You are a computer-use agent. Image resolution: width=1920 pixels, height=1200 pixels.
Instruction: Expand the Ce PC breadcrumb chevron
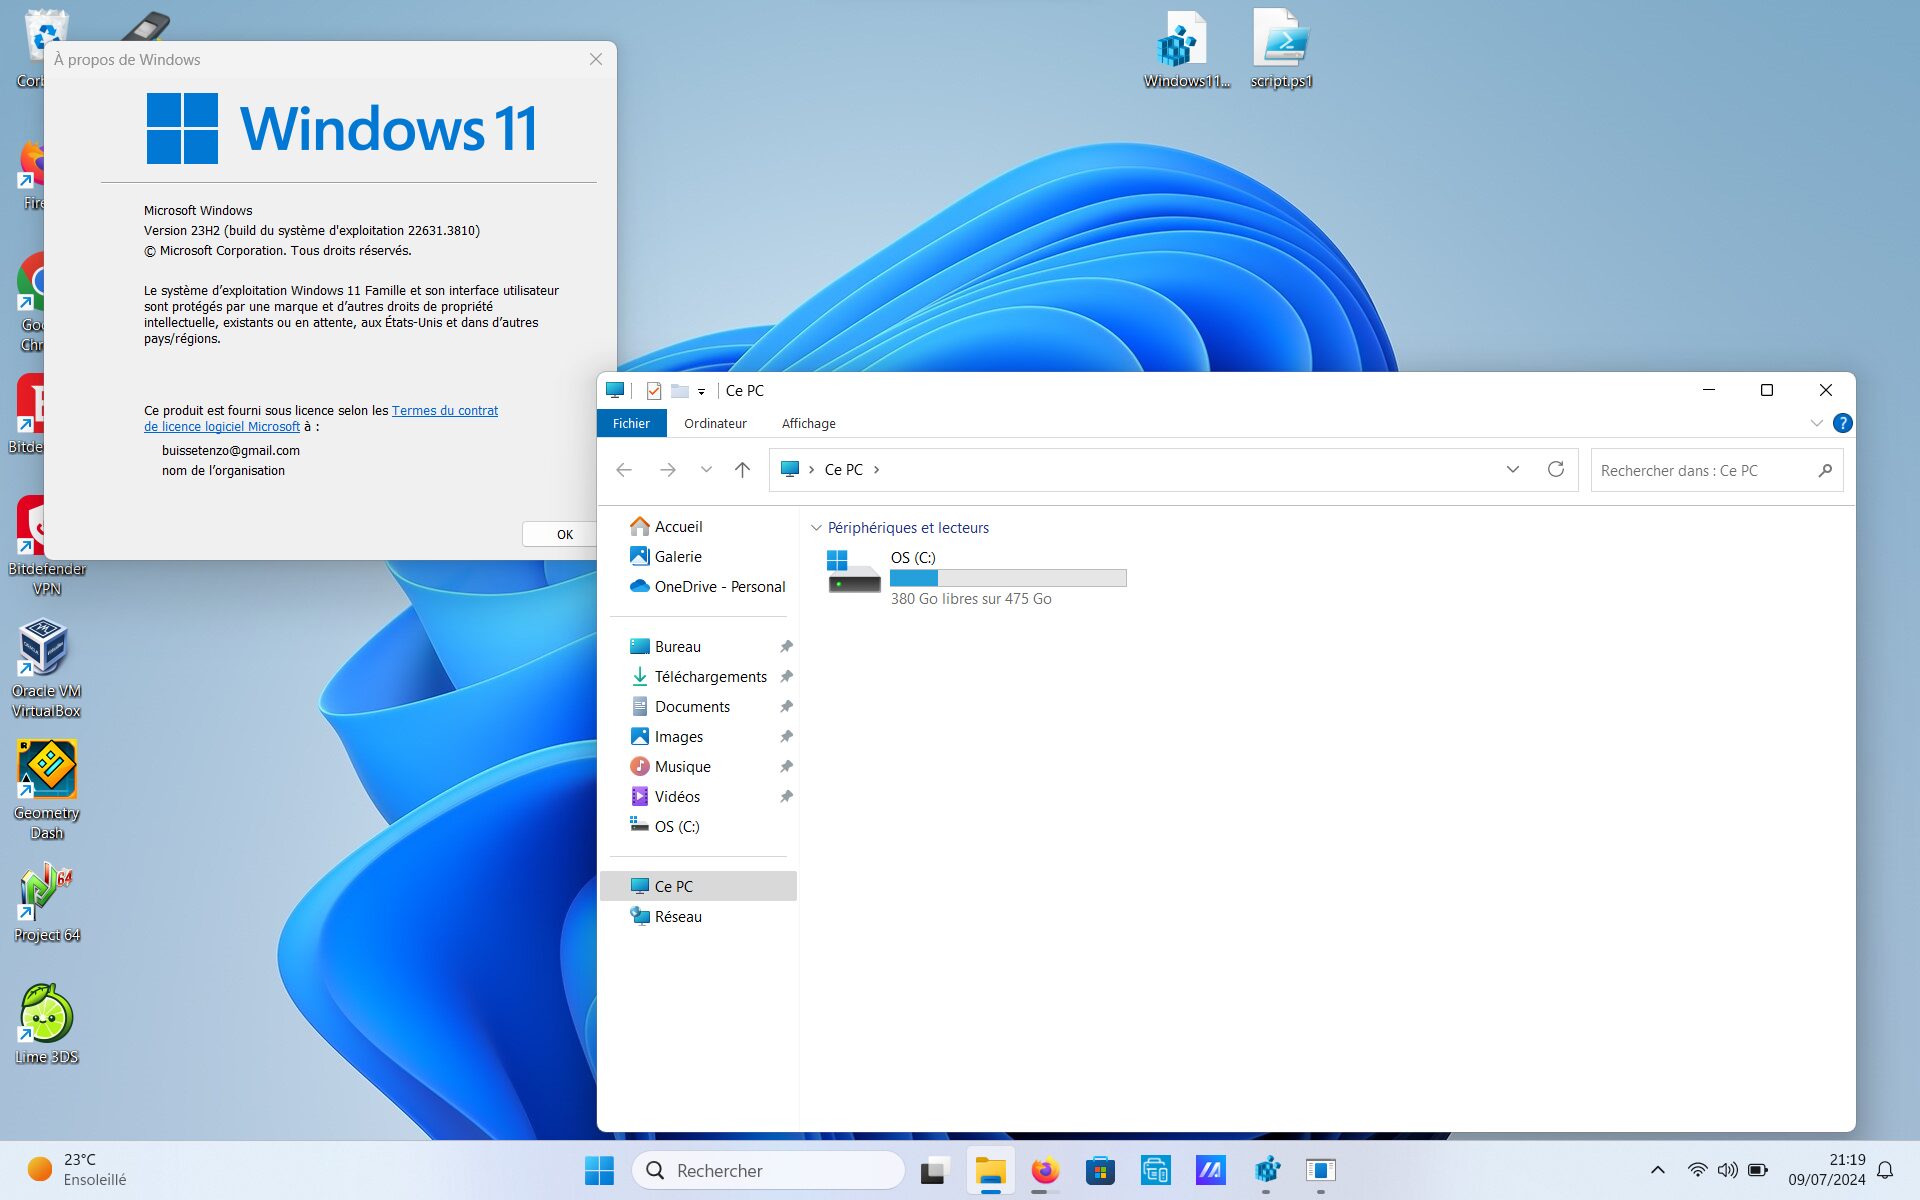877,470
